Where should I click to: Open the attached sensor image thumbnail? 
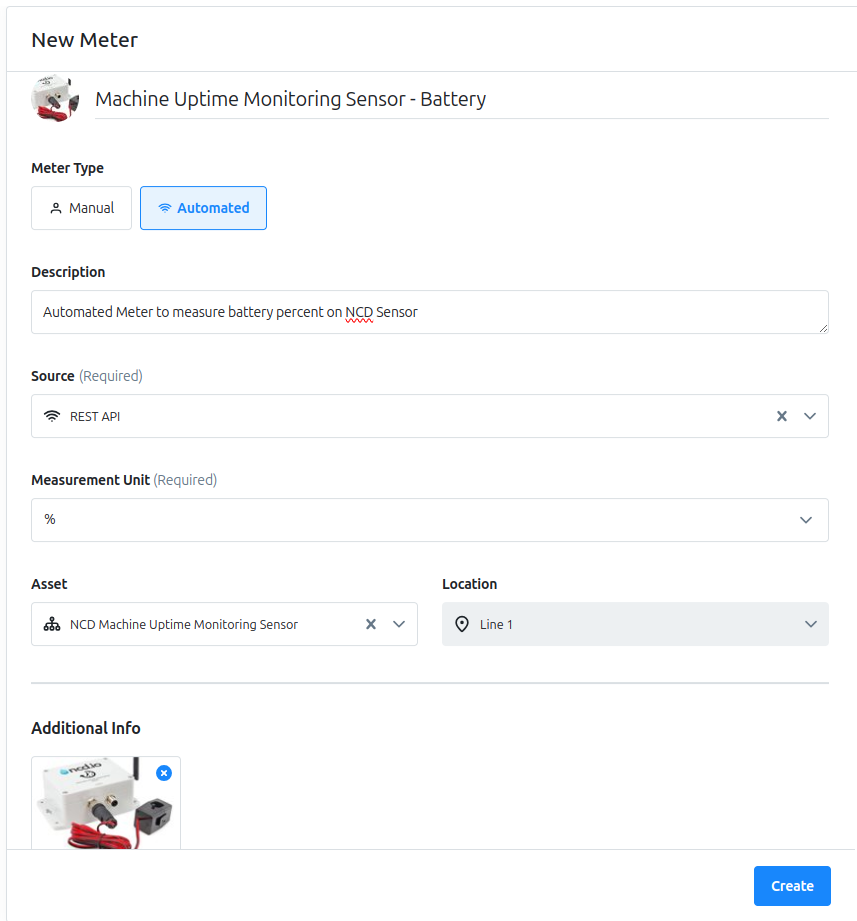click(106, 802)
